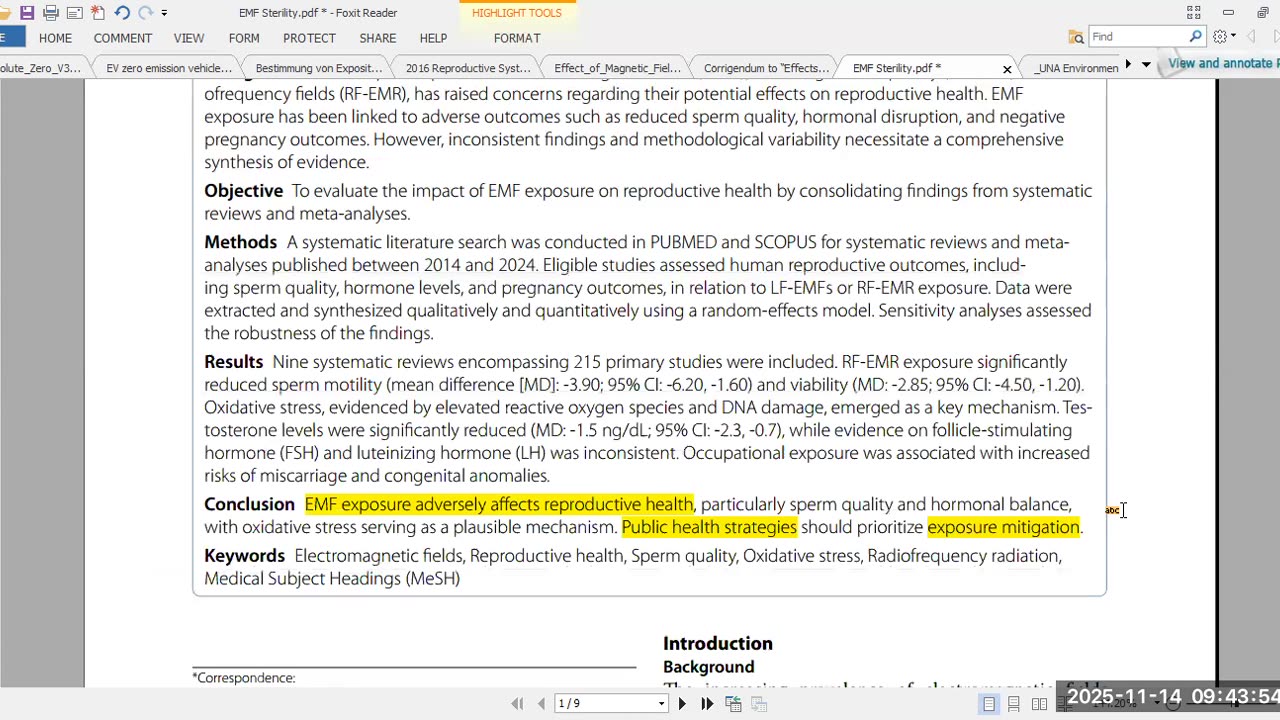Click the Print icon in the quick access toolbar

51,13
